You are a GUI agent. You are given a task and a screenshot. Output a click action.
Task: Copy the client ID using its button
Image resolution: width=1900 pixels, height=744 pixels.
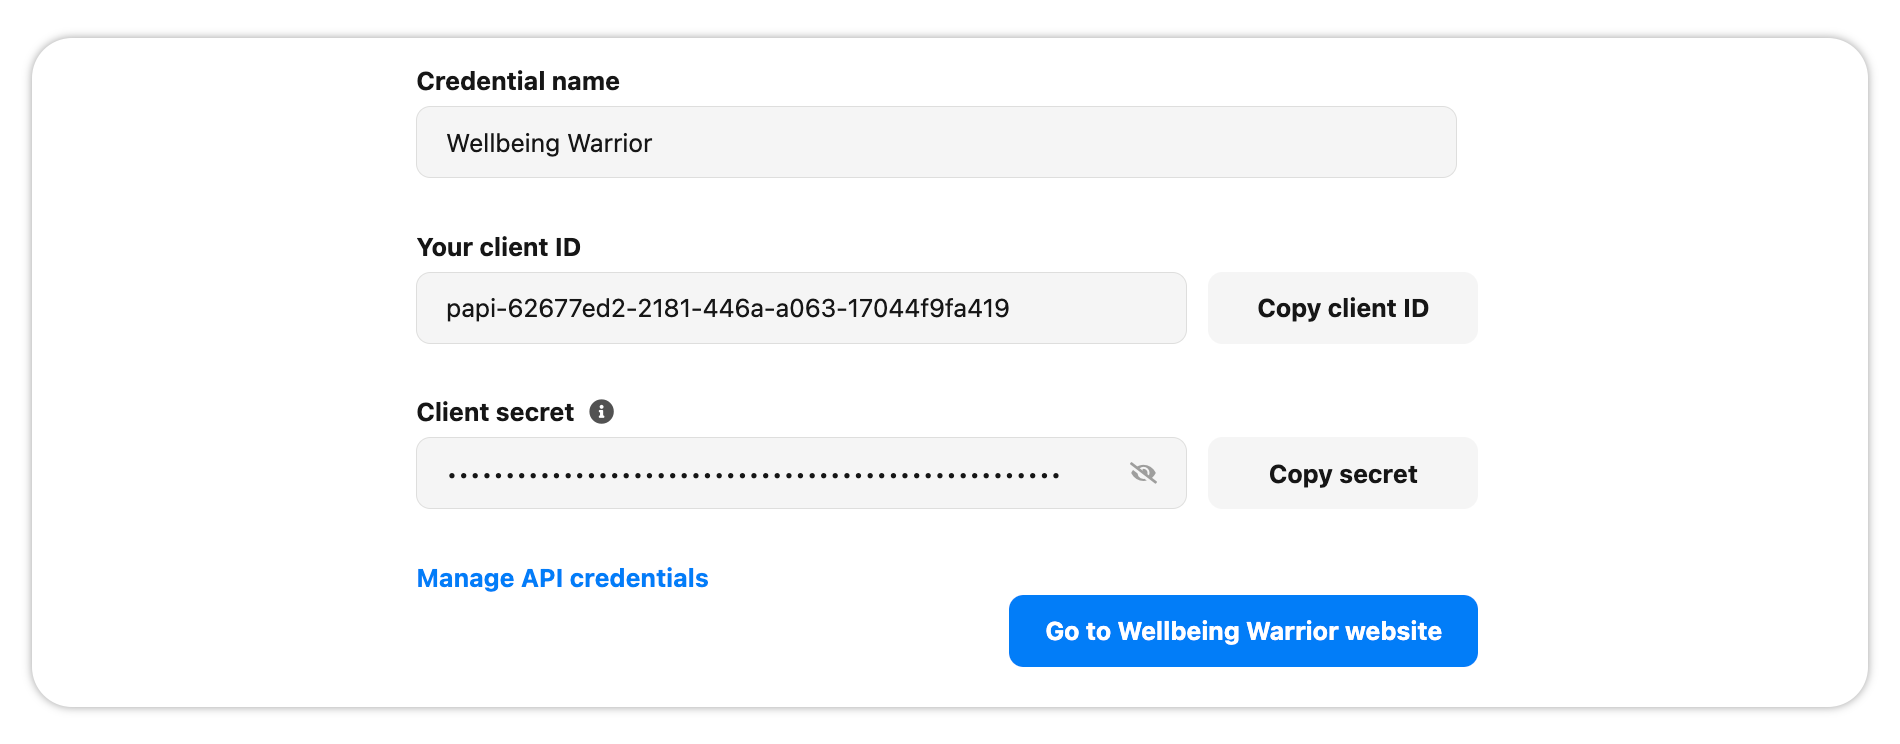click(1342, 308)
